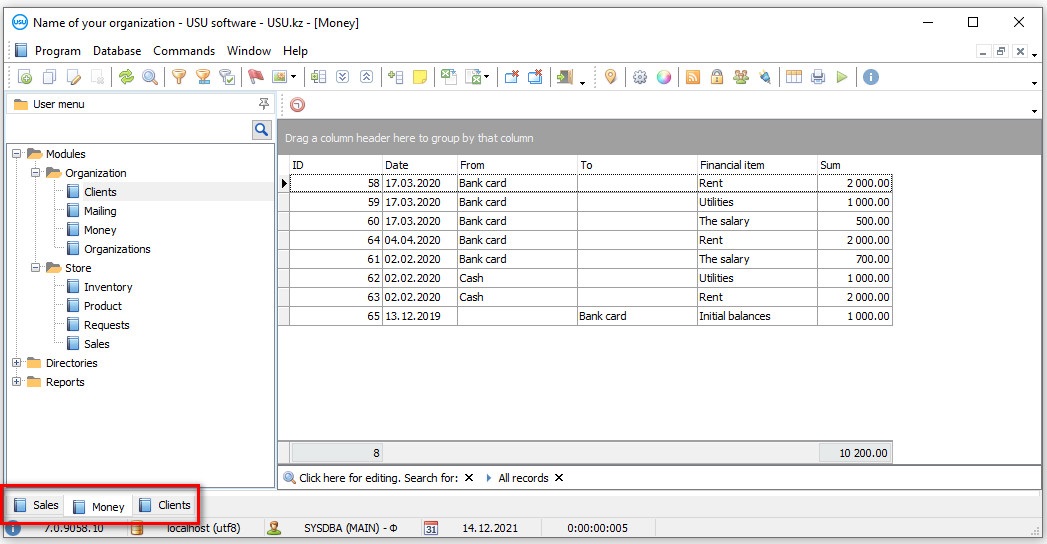Click the Expand all double-down chevron icon
This screenshot has width=1047, height=544.
pyautogui.click(x=343, y=77)
